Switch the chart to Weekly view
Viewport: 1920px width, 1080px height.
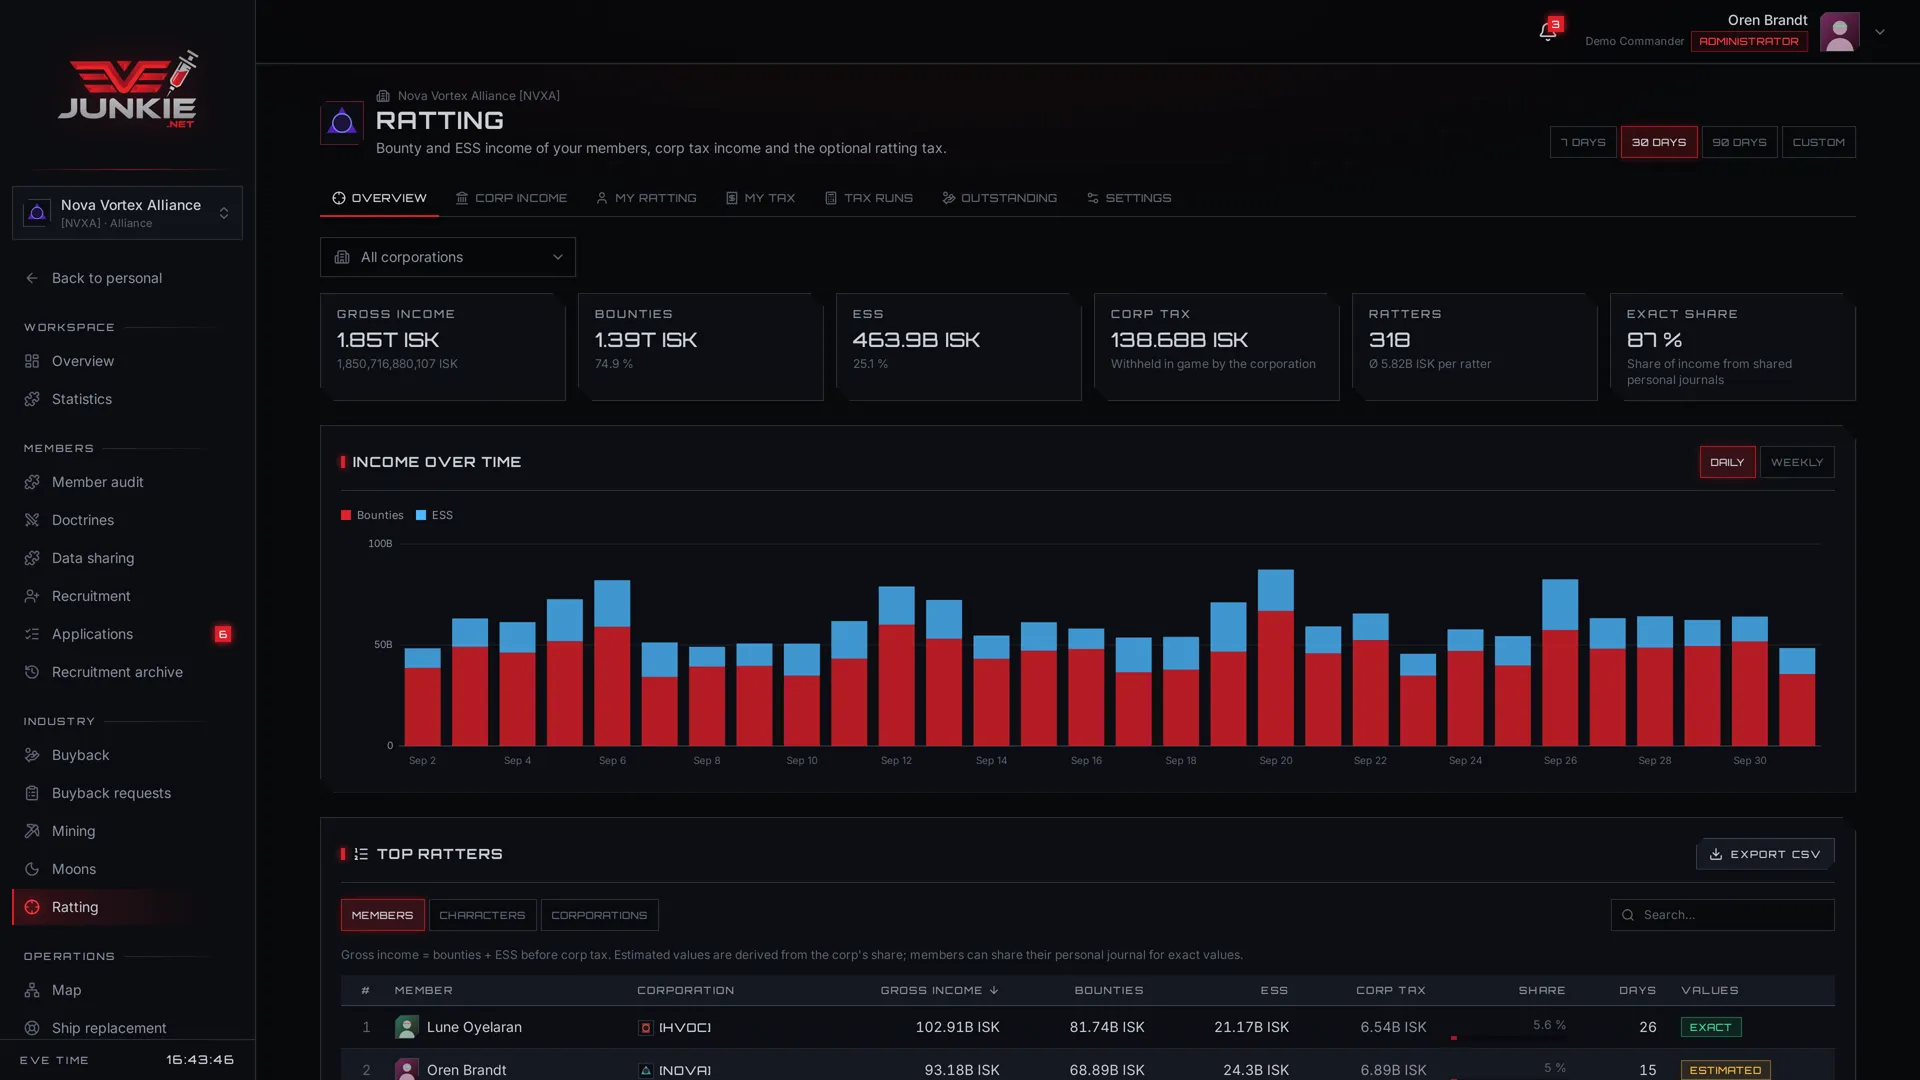point(1797,462)
